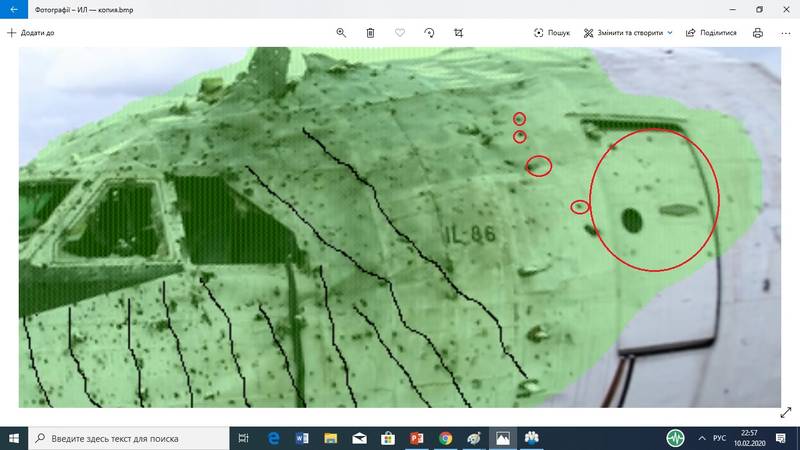Open Microsoft Store from taskbar
Viewport: 800px width, 450px height.
pyautogui.click(x=388, y=438)
